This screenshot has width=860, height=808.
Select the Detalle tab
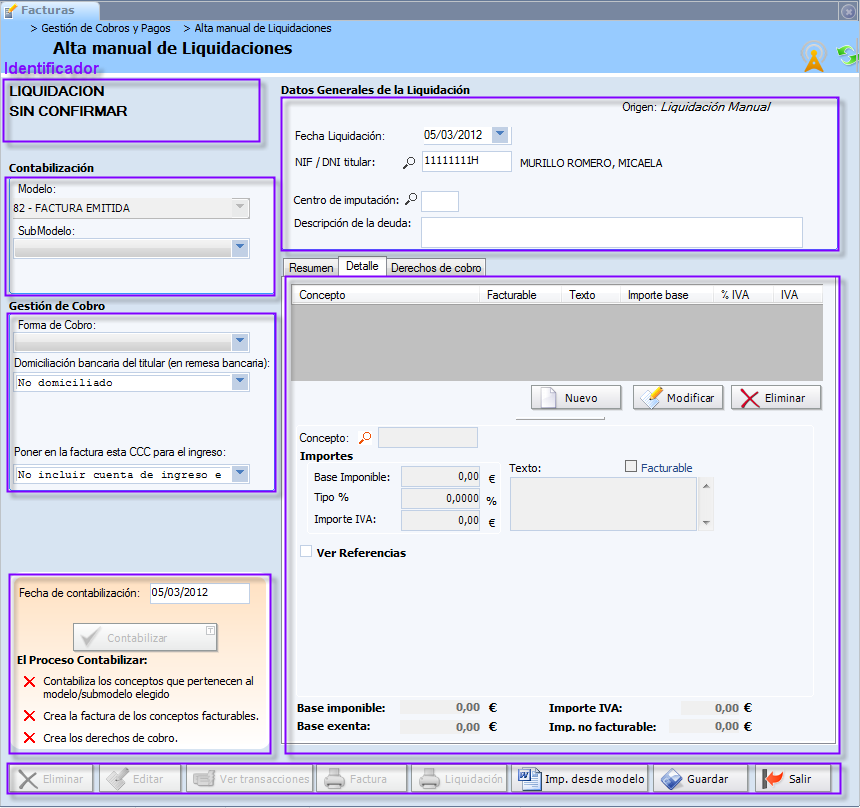point(362,266)
